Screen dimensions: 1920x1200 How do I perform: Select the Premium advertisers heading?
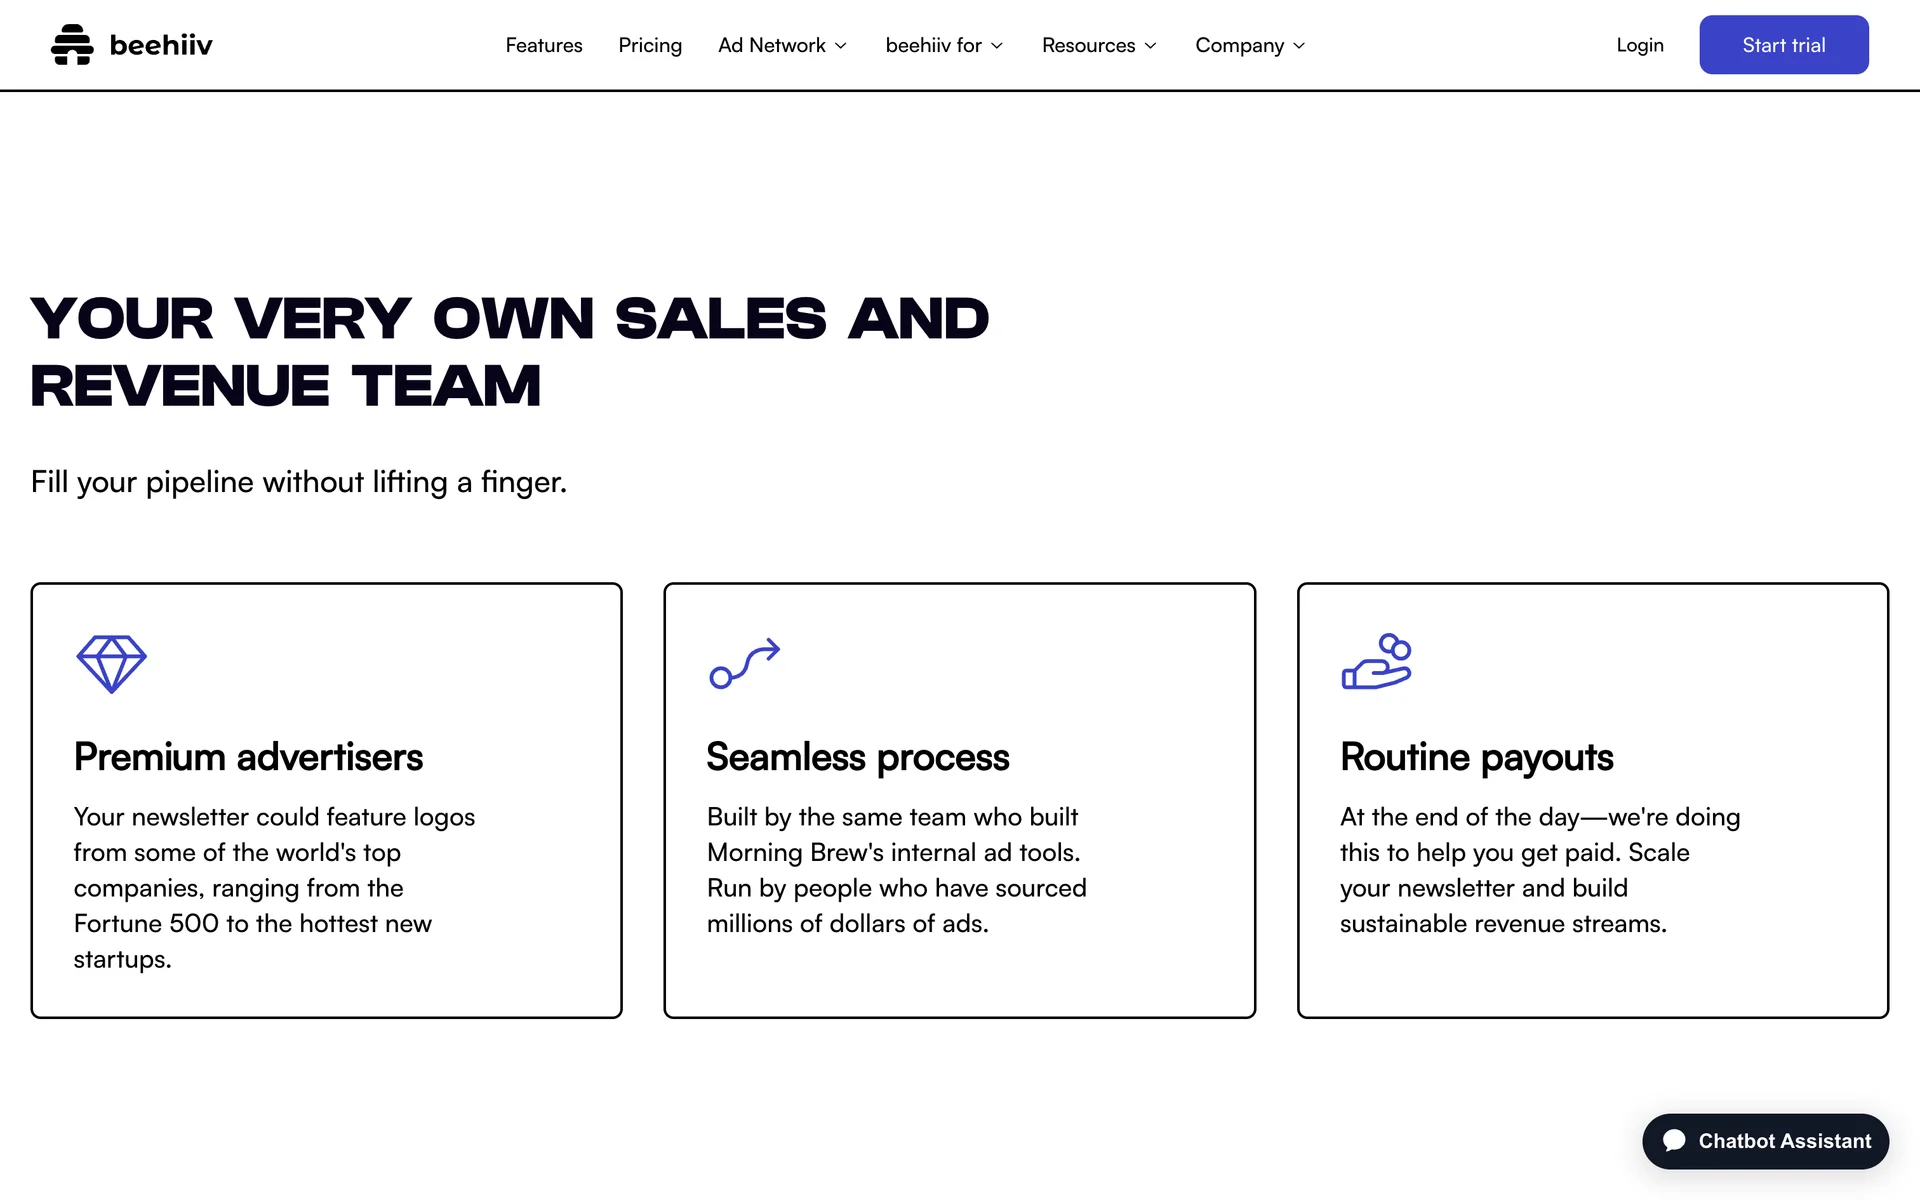pyautogui.click(x=248, y=757)
